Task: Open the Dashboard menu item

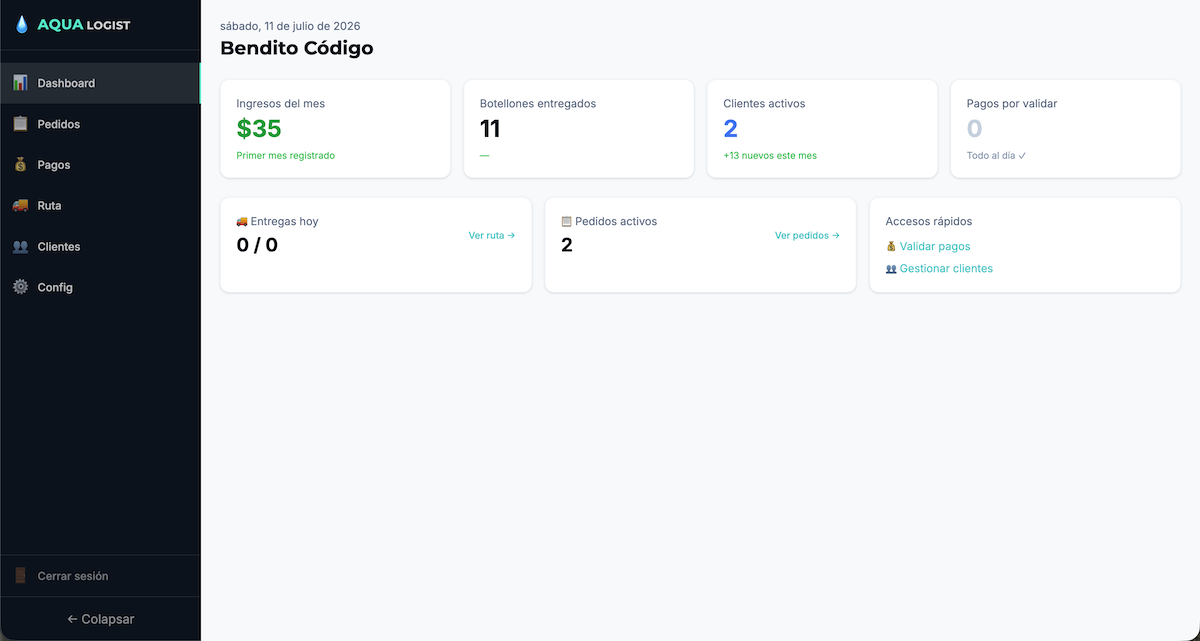Action: click(100, 83)
